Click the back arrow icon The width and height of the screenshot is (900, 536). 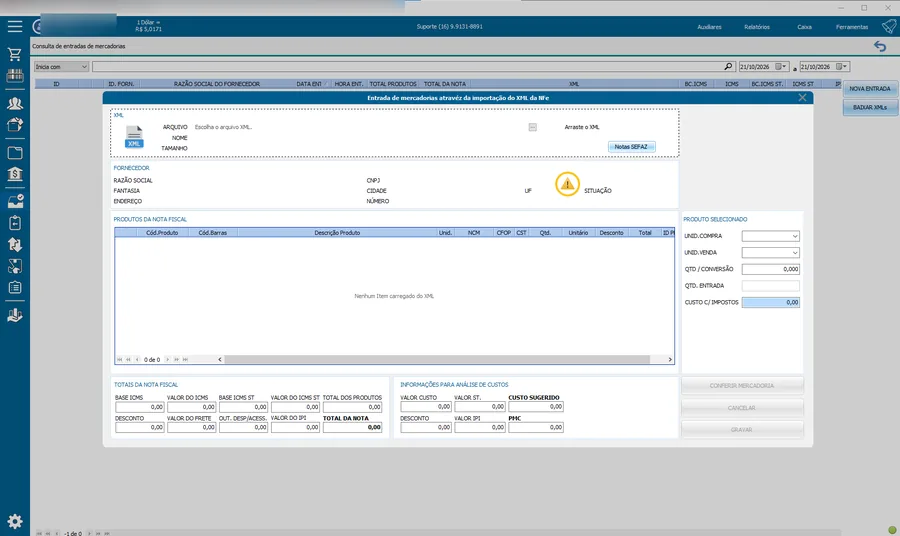[x=880, y=46]
